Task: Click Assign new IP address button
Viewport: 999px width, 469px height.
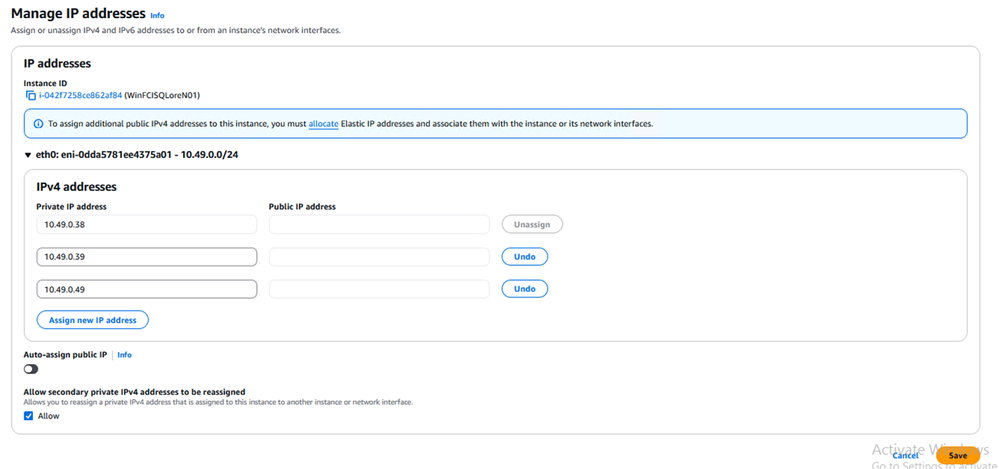Action: [x=92, y=320]
